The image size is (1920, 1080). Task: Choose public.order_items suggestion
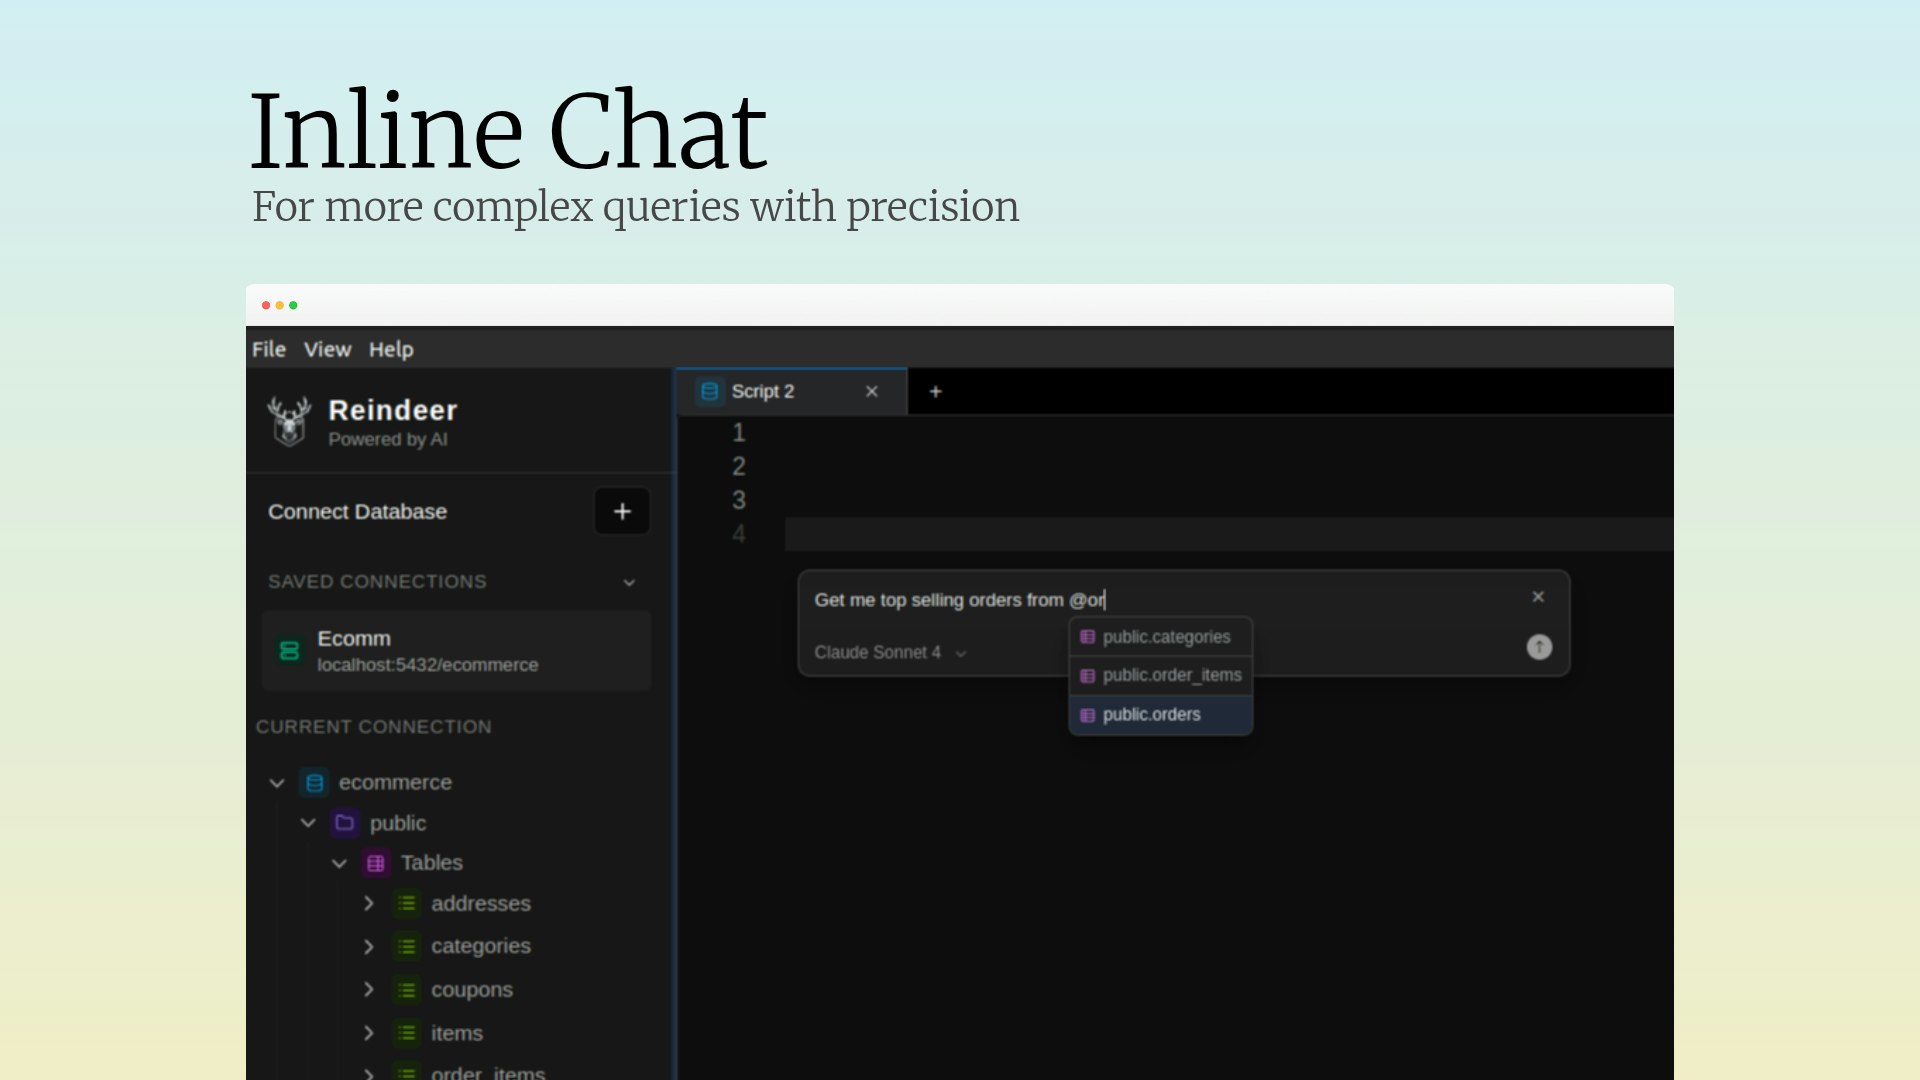[x=1171, y=676]
